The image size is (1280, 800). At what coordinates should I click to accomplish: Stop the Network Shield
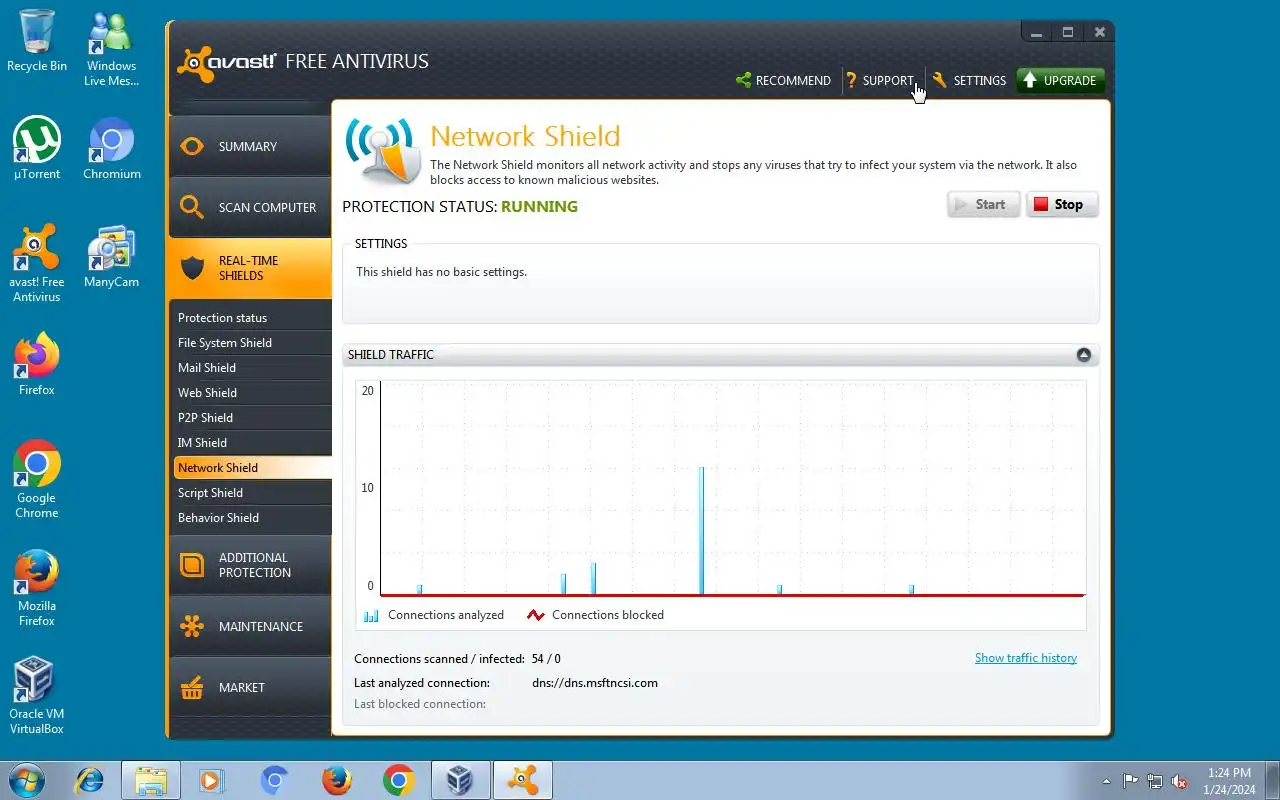pos(1062,204)
